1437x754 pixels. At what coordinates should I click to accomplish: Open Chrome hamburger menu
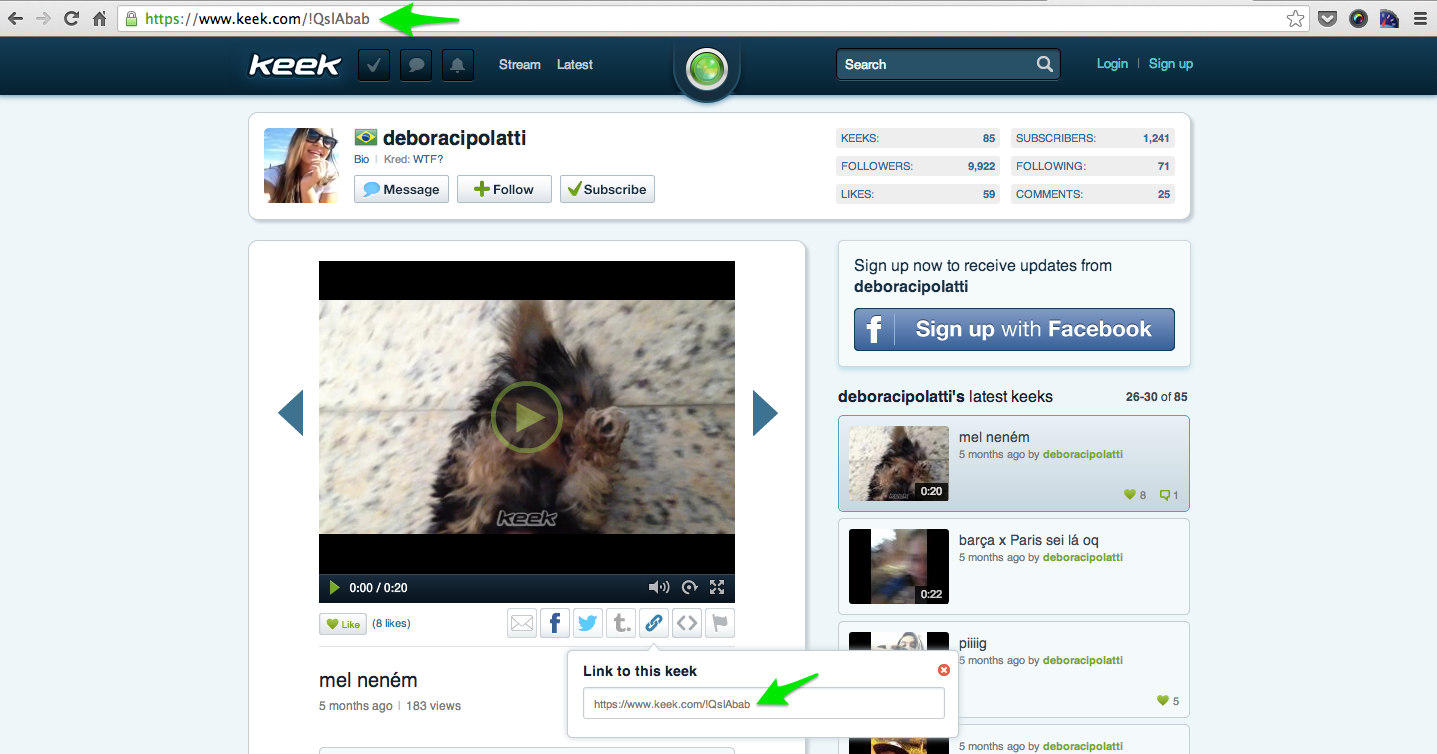1420,18
